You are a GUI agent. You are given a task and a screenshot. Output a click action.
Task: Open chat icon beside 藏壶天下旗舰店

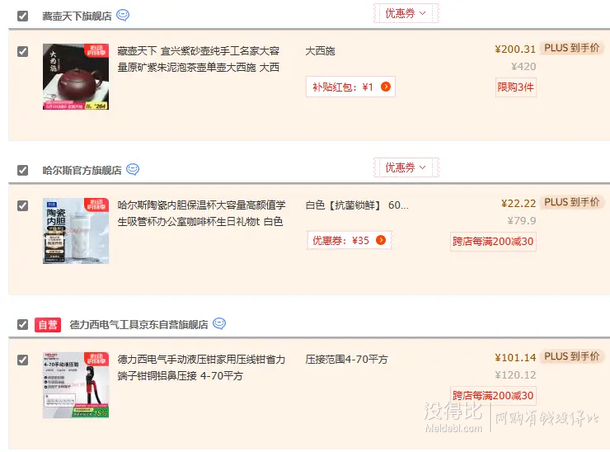[x=123, y=15]
